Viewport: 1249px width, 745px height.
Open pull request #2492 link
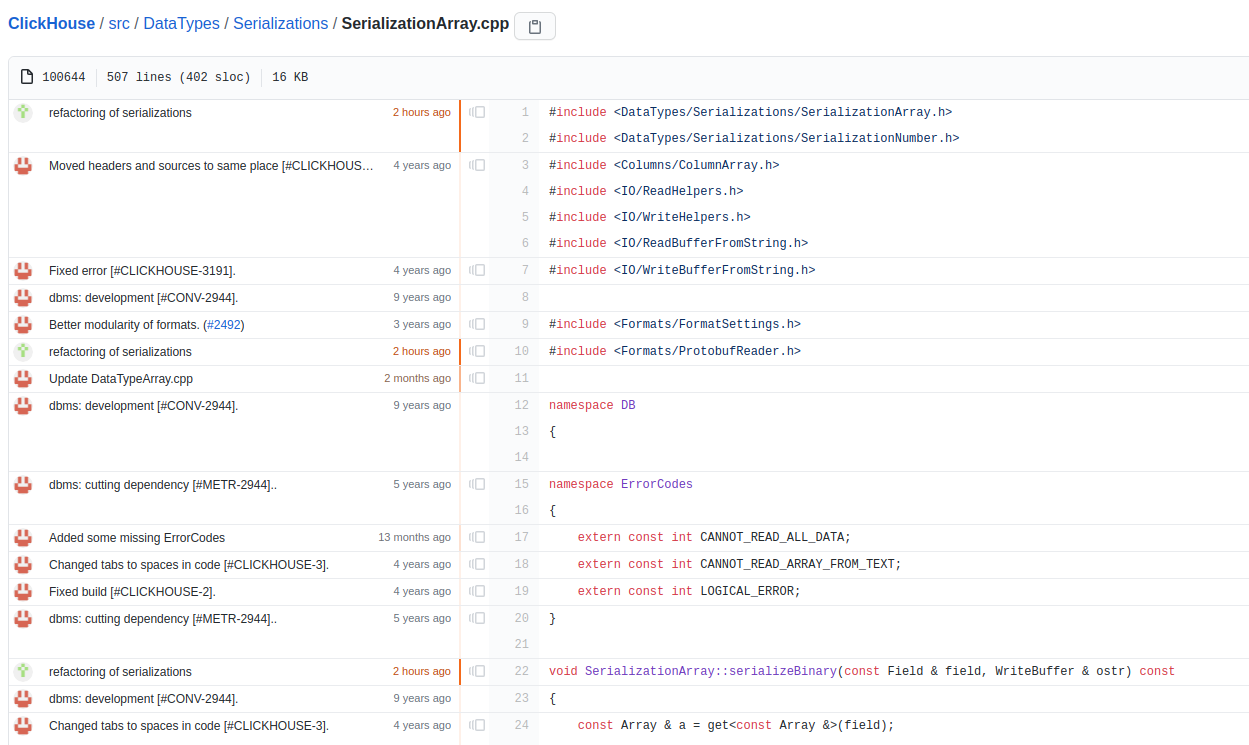pyautogui.click(x=224, y=325)
